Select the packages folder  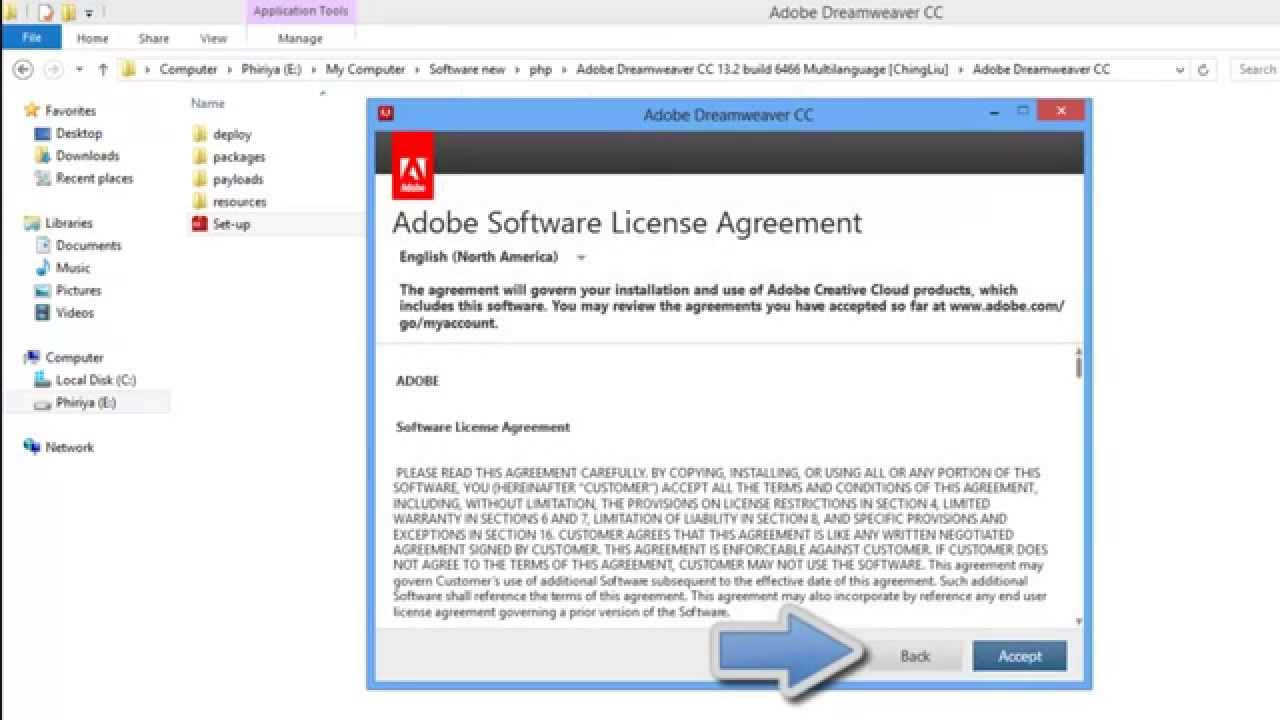coord(239,157)
